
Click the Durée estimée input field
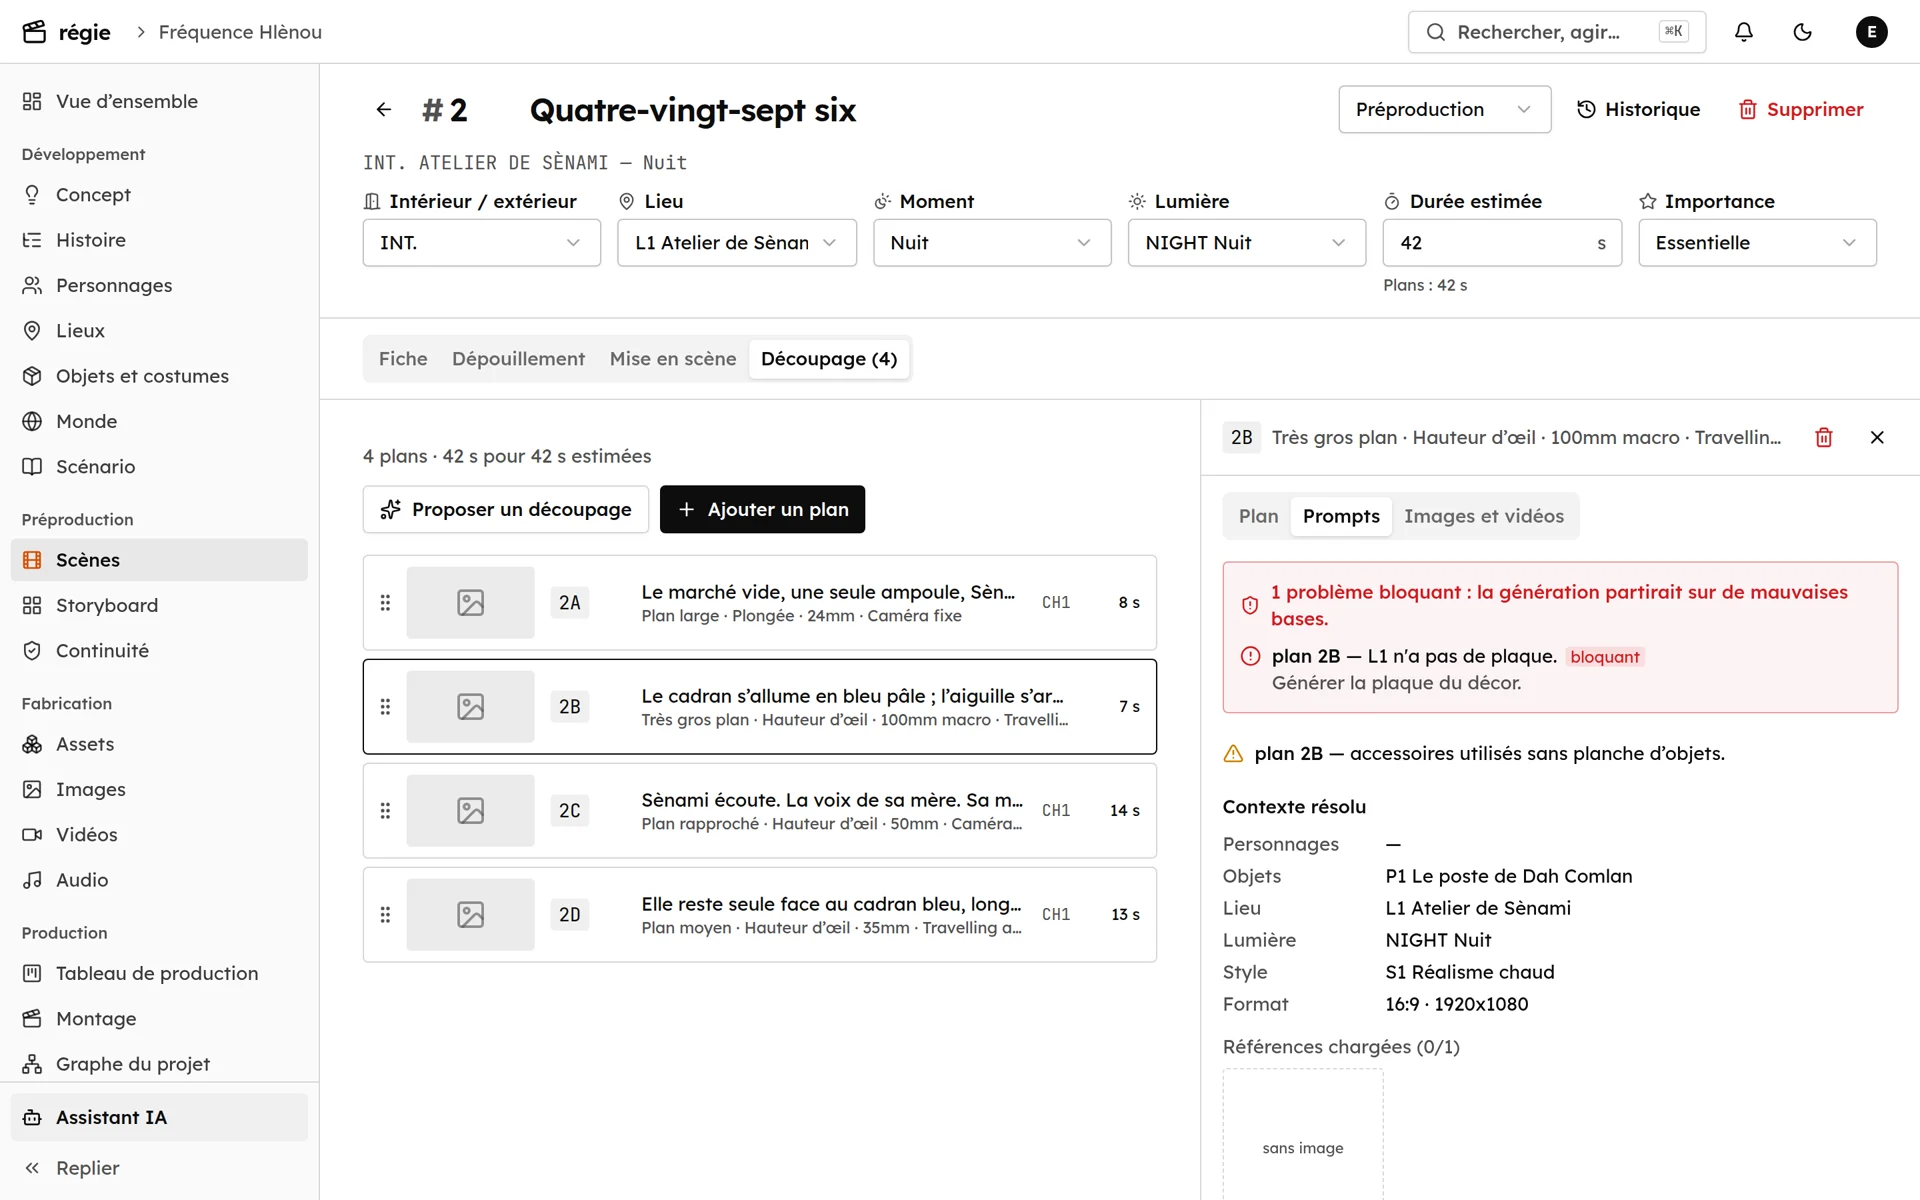tap(1501, 243)
